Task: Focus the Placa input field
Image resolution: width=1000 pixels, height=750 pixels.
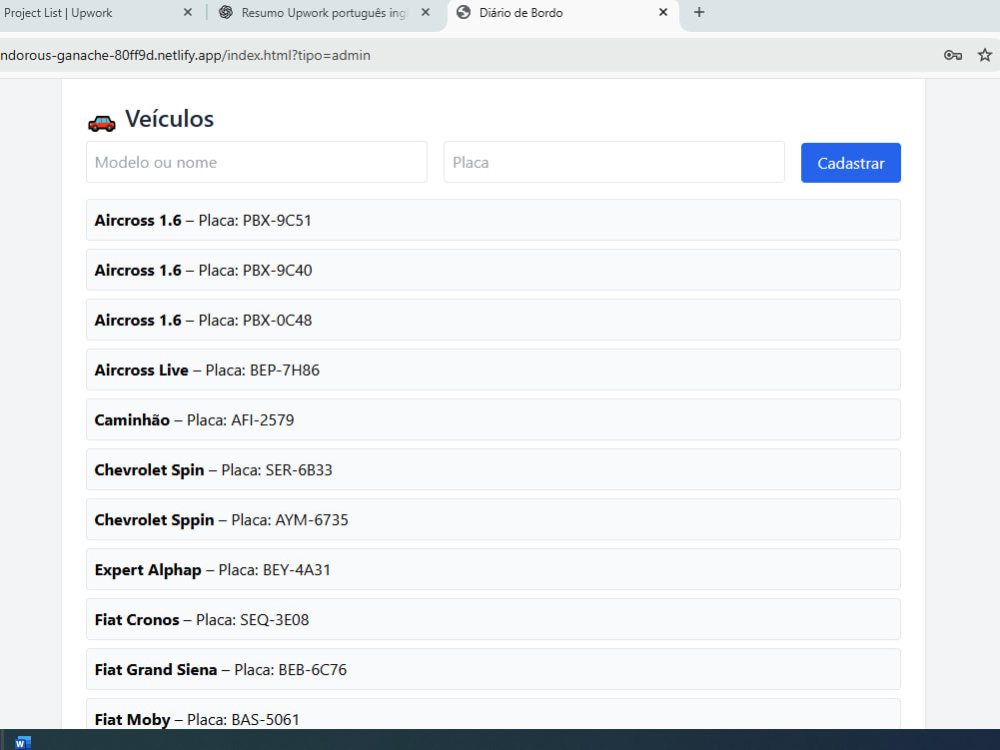Action: (614, 162)
